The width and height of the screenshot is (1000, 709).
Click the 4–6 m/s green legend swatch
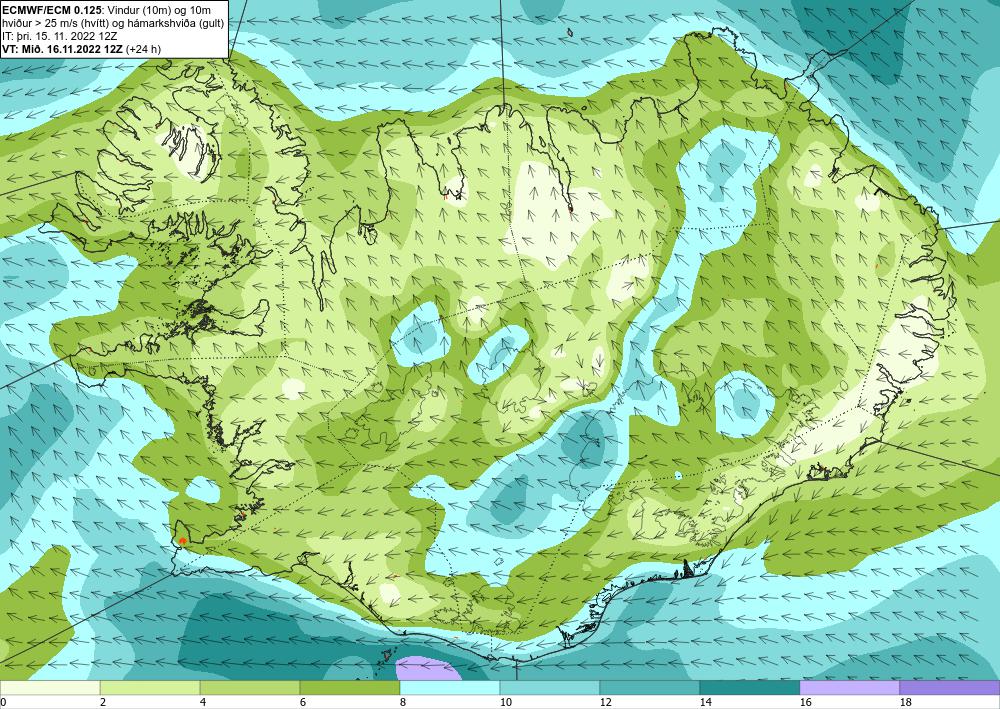250,688
